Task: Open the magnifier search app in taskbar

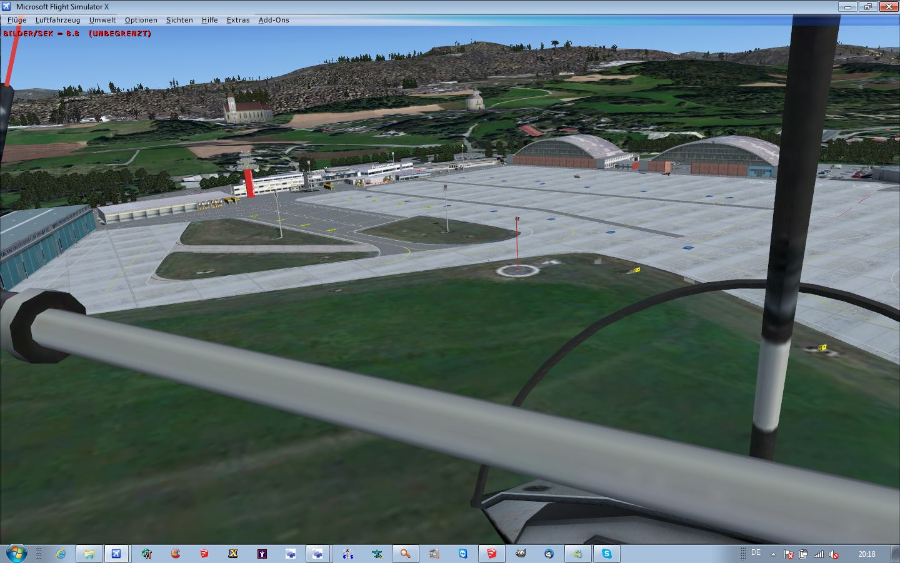Action: [405, 554]
